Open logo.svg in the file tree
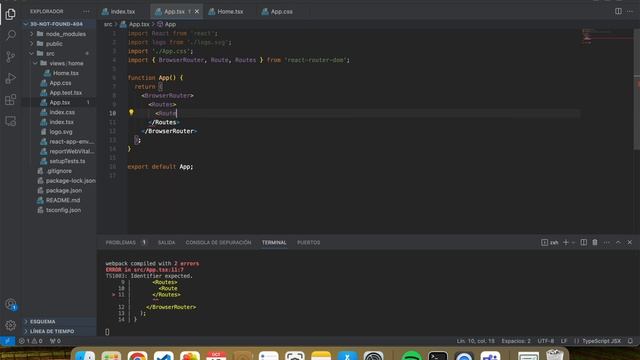640x360 pixels. pyautogui.click(x=61, y=132)
